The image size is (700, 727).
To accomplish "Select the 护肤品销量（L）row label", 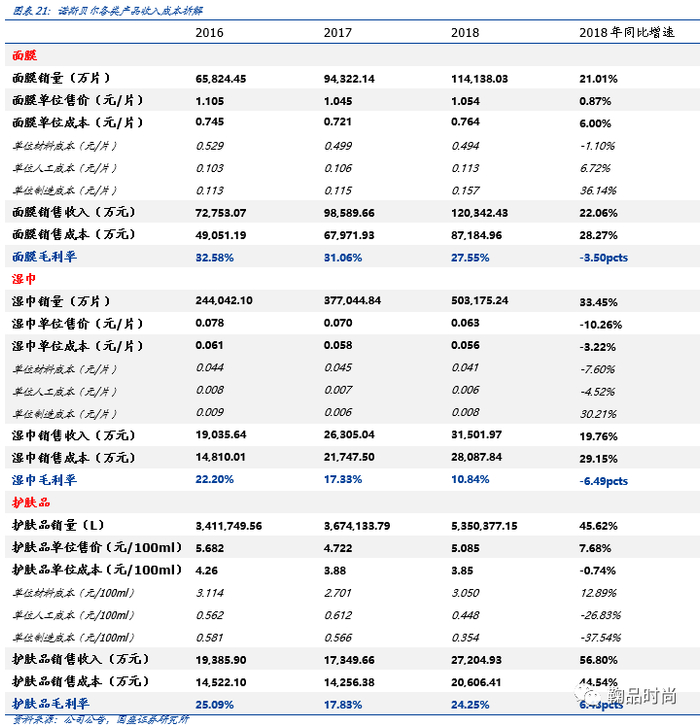I will coord(58,524).
